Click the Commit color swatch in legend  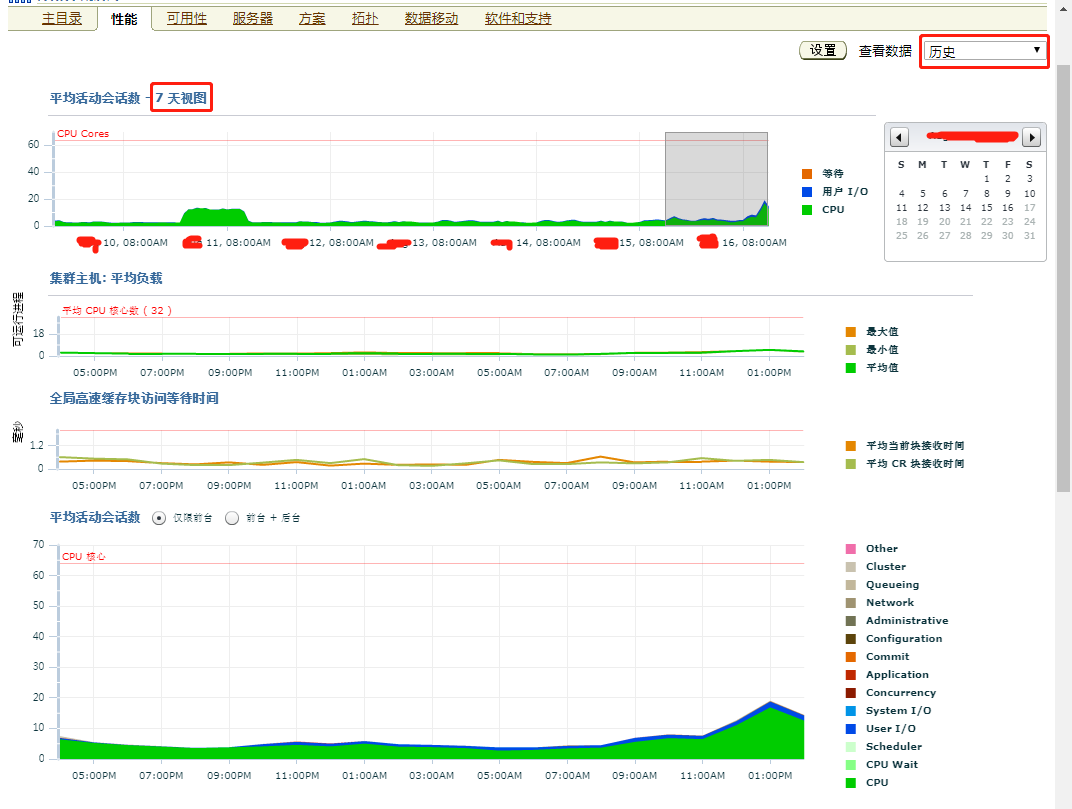click(852, 656)
